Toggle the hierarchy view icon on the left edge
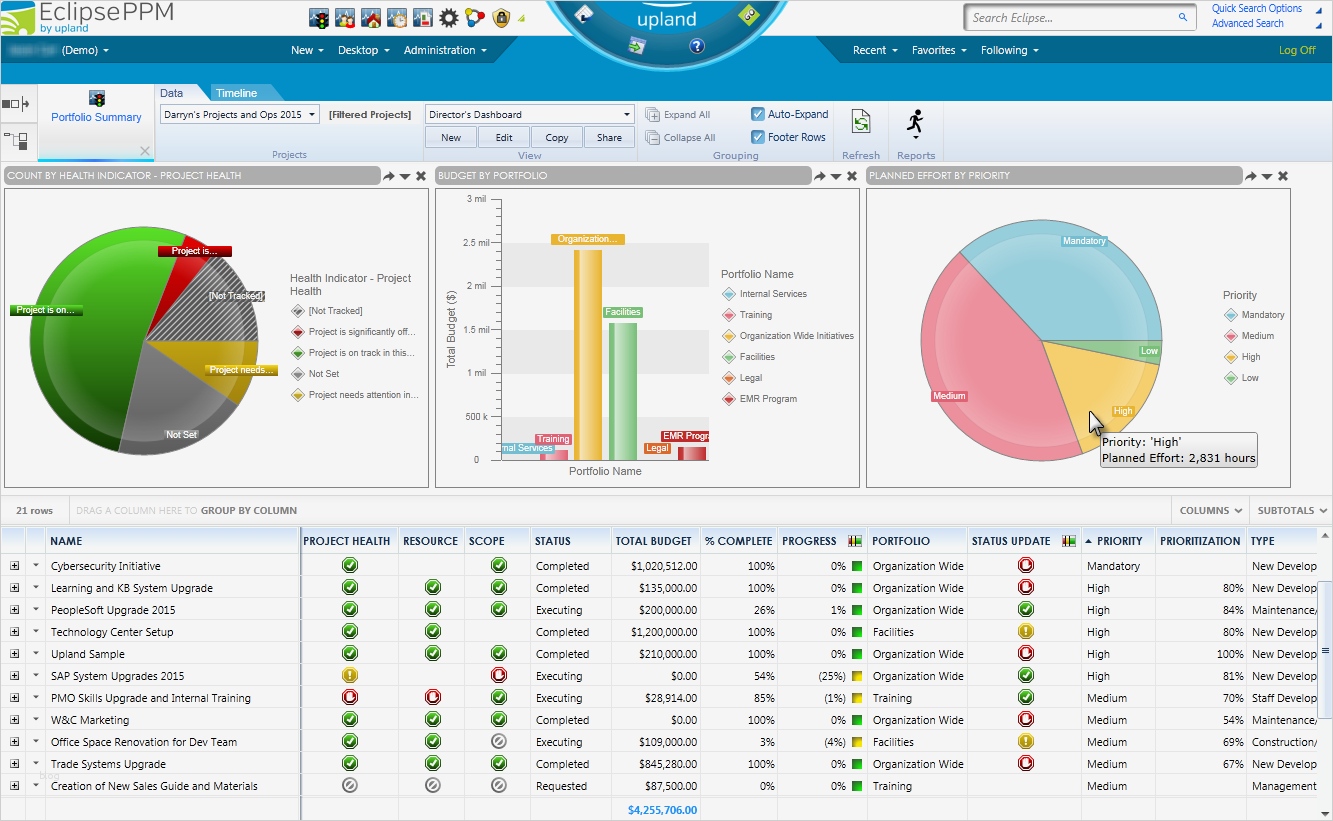The width and height of the screenshot is (1333, 821). point(16,141)
